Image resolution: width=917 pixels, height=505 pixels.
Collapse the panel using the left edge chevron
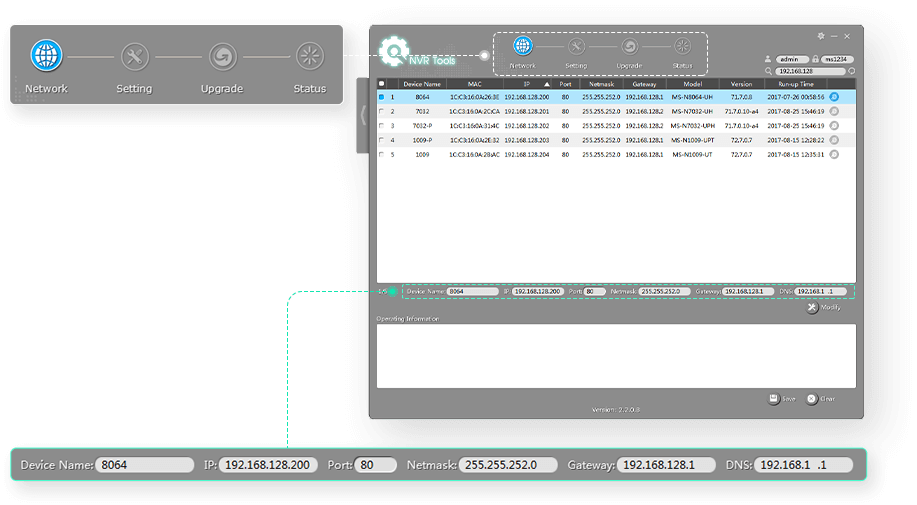pos(362,115)
